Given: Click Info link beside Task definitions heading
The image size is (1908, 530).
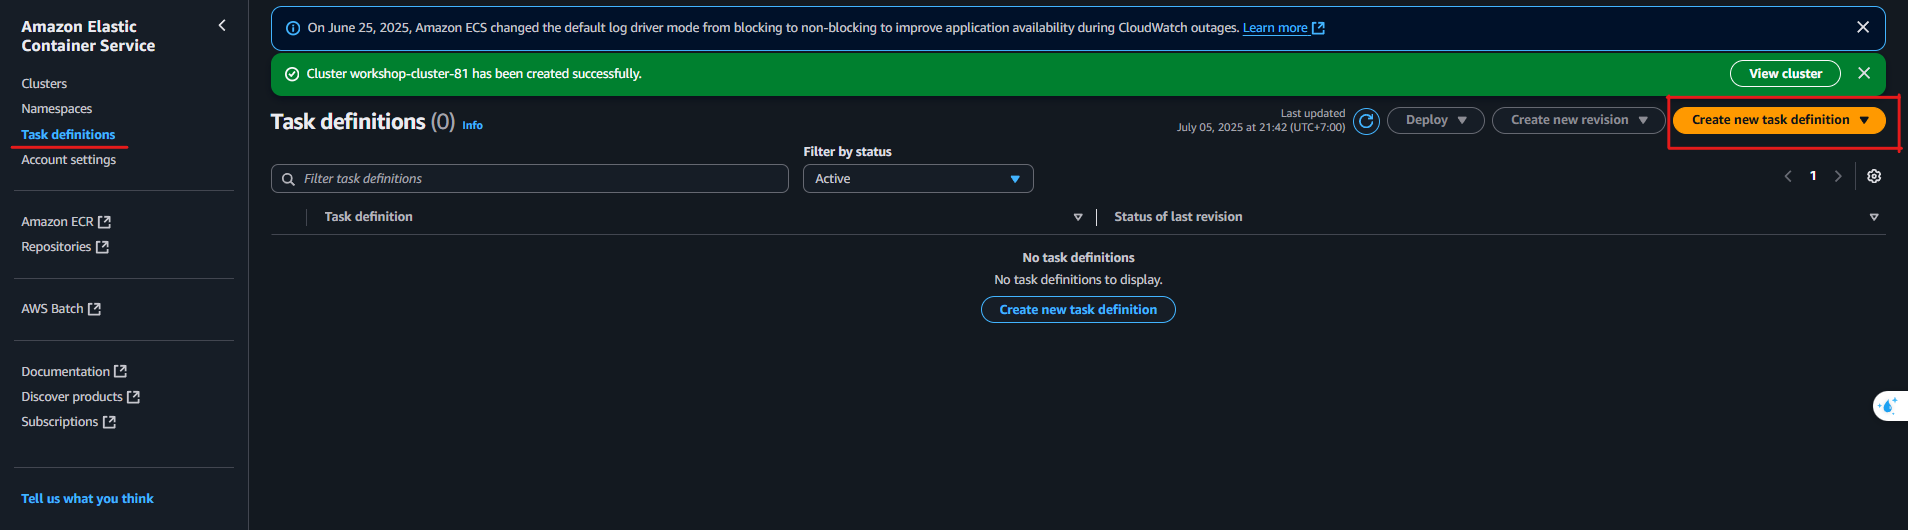Looking at the screenshot, I should [472, 126].
